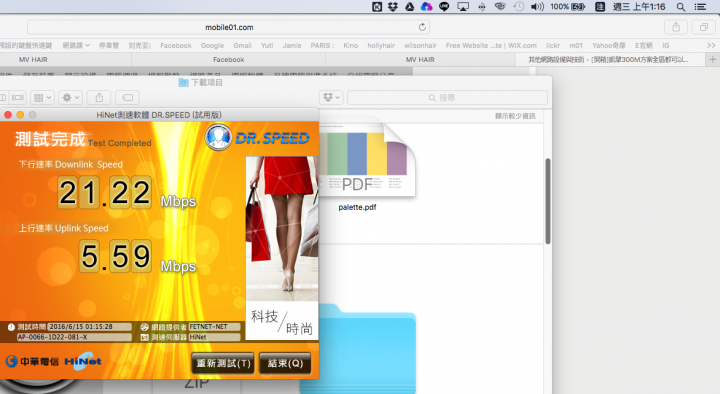Open the Finder Dropbox toolbar dropdown
This screenshot has height=394, width=720.
pos(331,97)
